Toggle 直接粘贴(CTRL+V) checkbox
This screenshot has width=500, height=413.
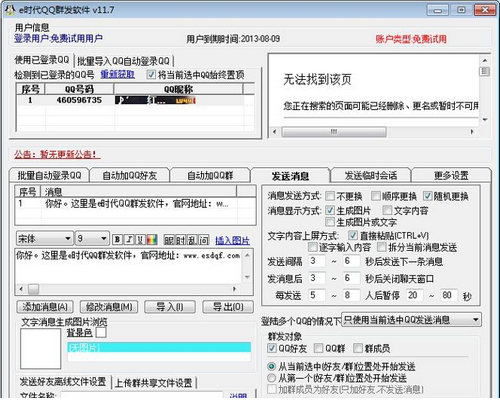coord(353,235)
